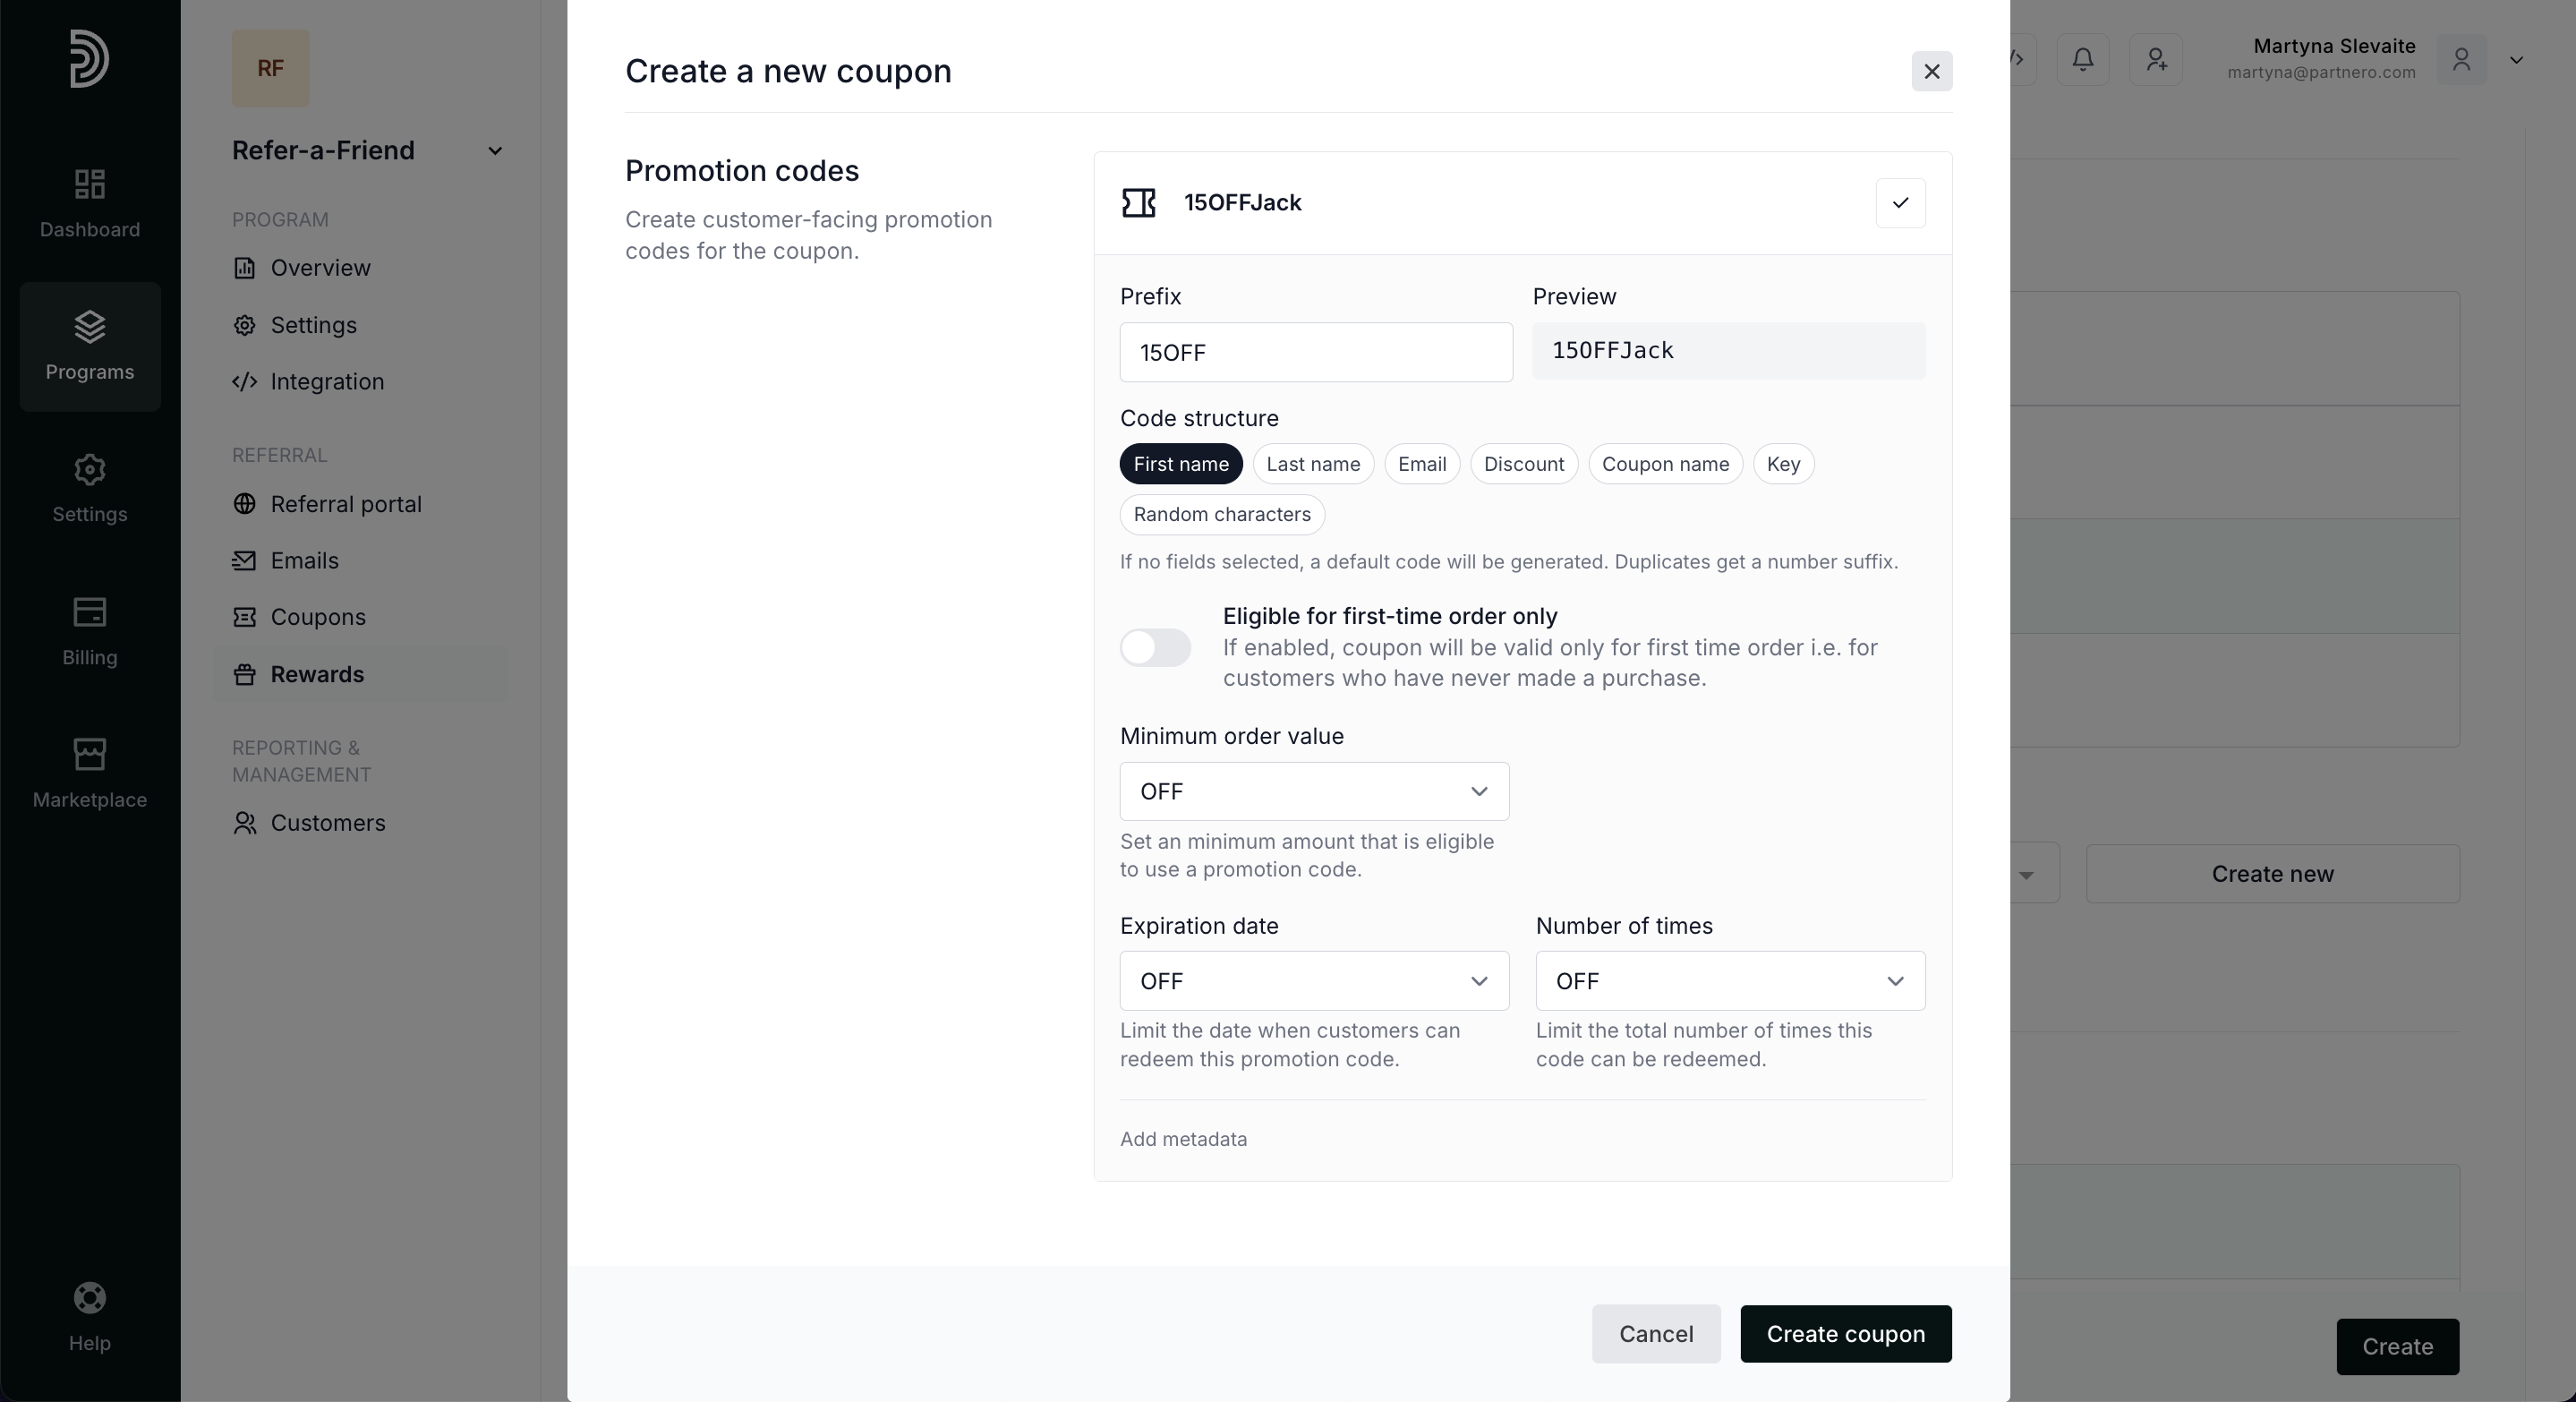
Task: Confirm promotion code with checkmark icon
Action: (x=1900, y=203)
